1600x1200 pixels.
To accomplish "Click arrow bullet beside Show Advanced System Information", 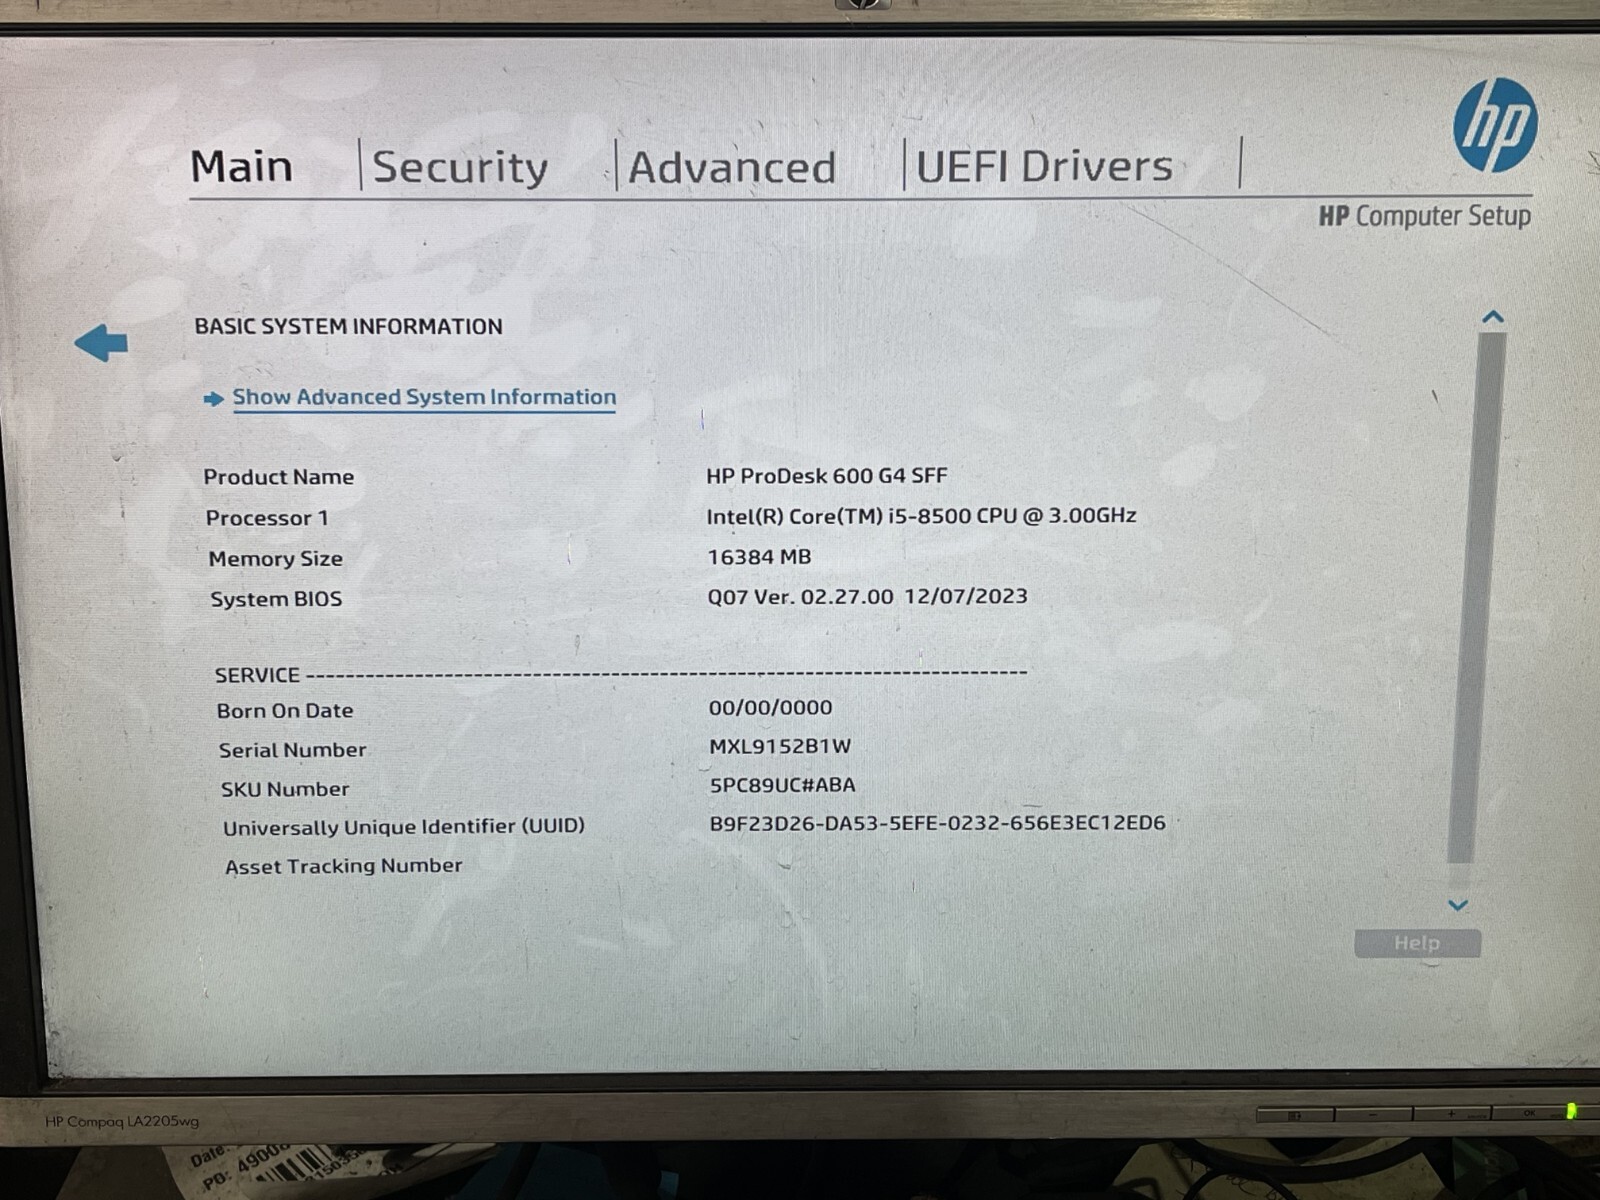I will click(x=213, y=399).
